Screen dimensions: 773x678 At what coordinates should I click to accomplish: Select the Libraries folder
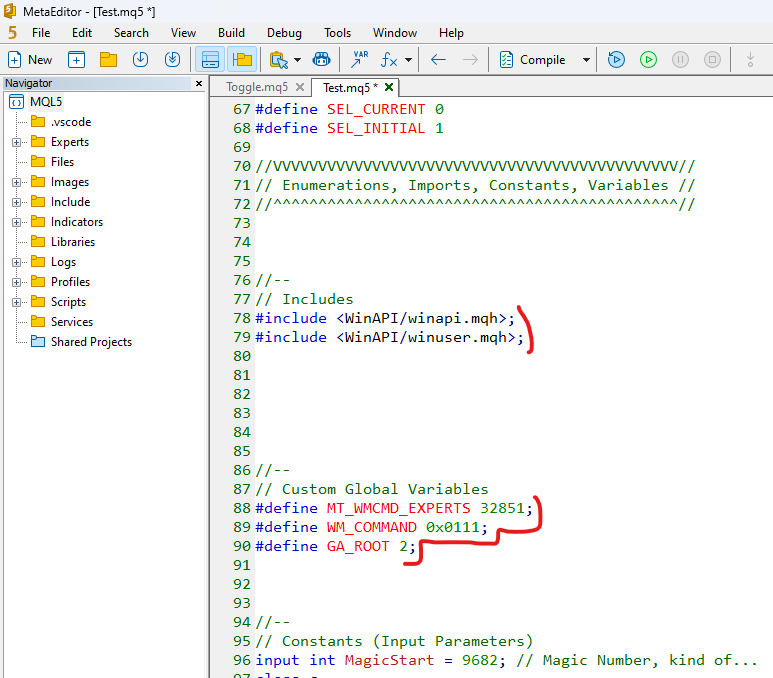click(72, 242)
